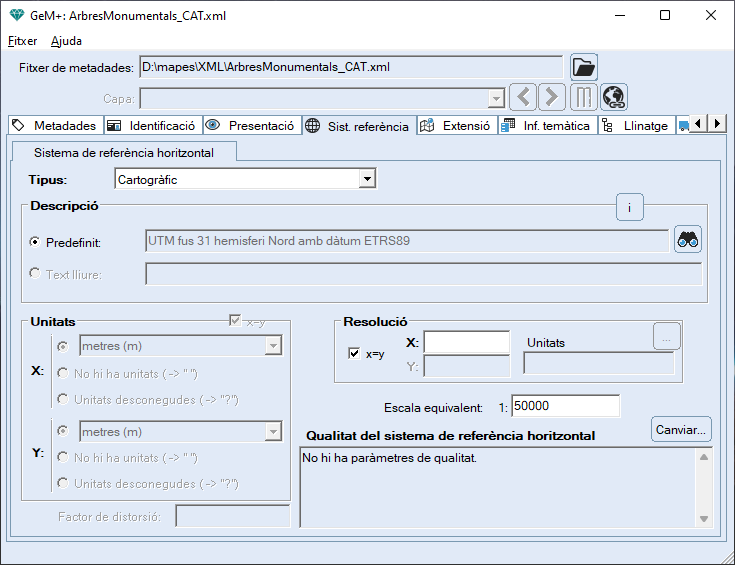Toggle Unitats x=y checkbox
This screenshot has height=565, width=735.
(x=235, y=320)
